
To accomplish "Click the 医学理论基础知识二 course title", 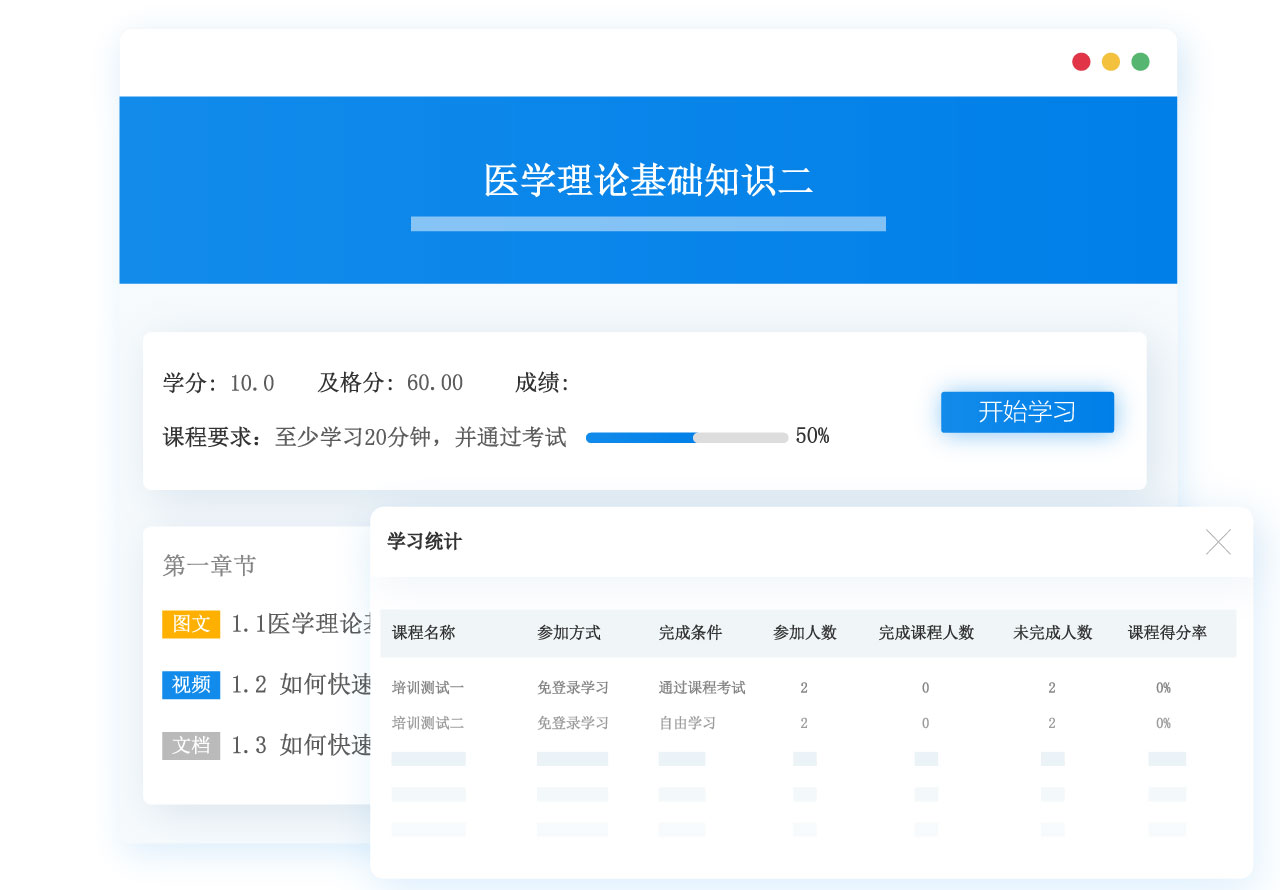I will click(x=648, y=181).
